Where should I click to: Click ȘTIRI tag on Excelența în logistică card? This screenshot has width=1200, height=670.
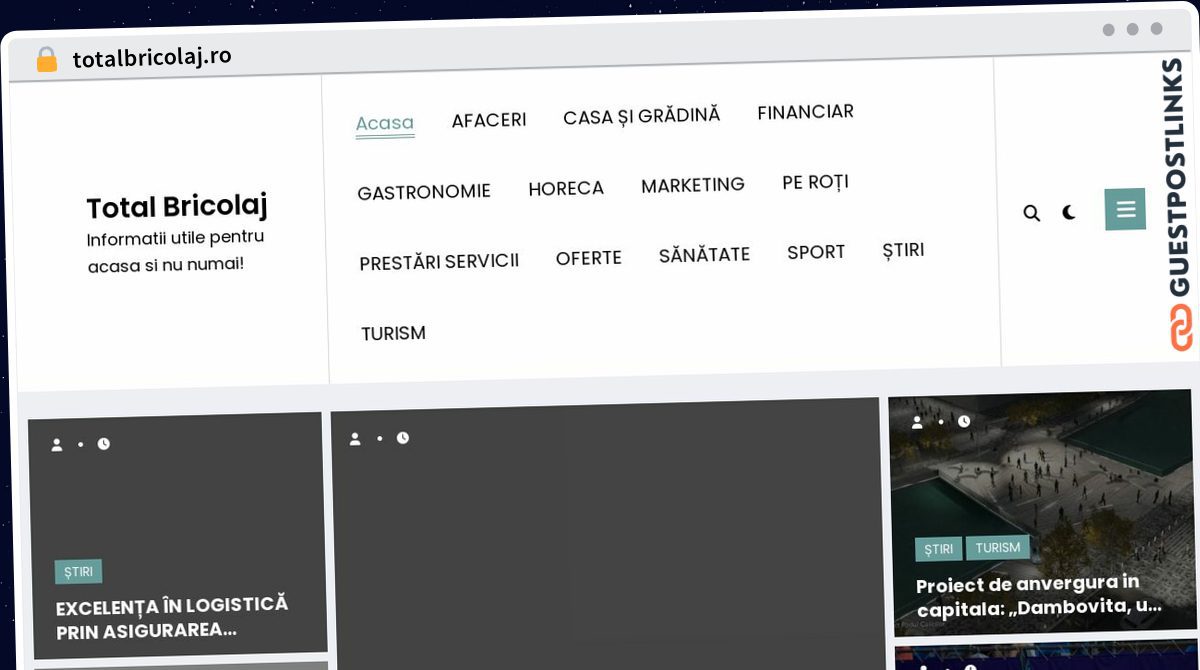(x=78, y=572)
